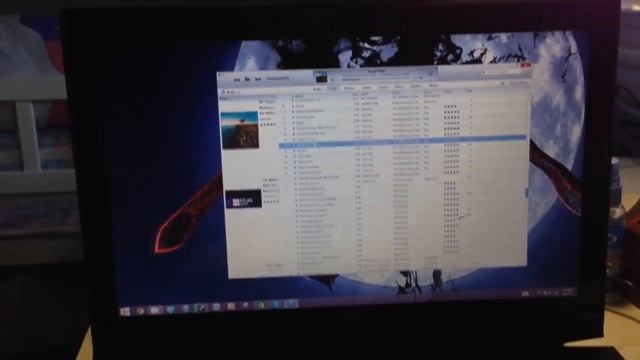Adjust the iTunes volume slider
The width and height of the screenshot is (640, 360).
(278, 78)
